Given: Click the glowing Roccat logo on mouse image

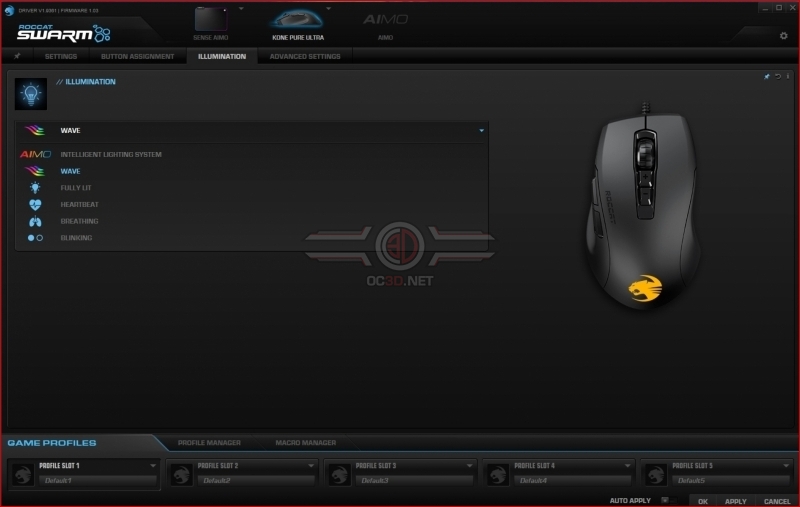Looking at the screenshot, I should [x=645, y=288].
